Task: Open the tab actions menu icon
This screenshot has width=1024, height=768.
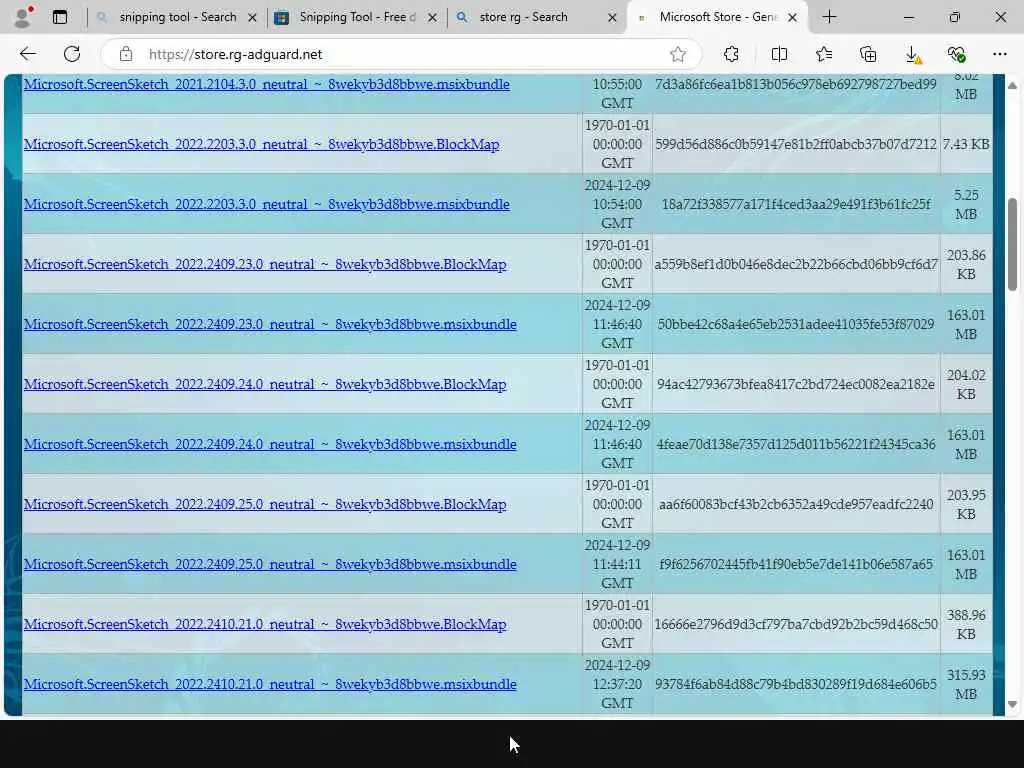Action: pyautogui.click(x=60, y=17)
